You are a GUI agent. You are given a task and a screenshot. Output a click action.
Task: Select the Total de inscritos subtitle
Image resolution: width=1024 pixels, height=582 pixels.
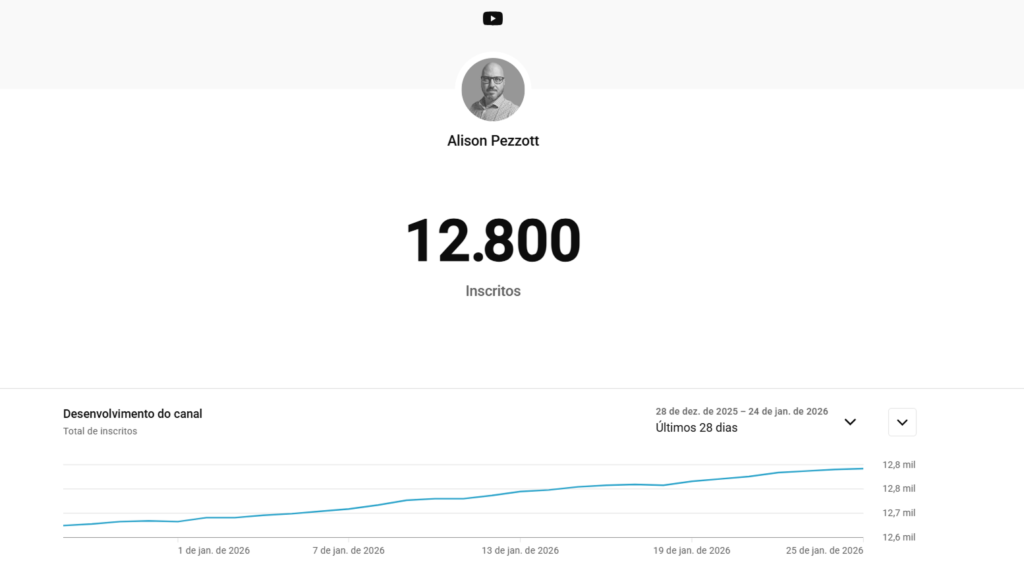[x=100, y=432]
